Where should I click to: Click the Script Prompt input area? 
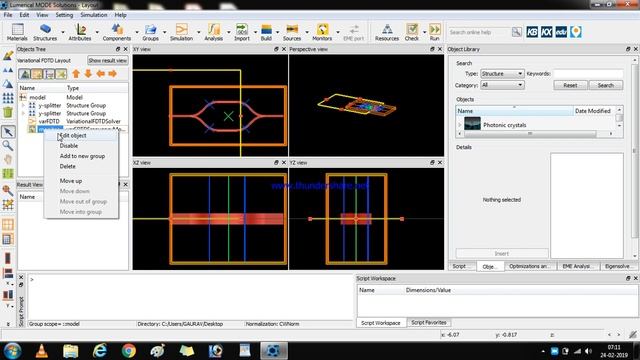(x=190, y=297)
